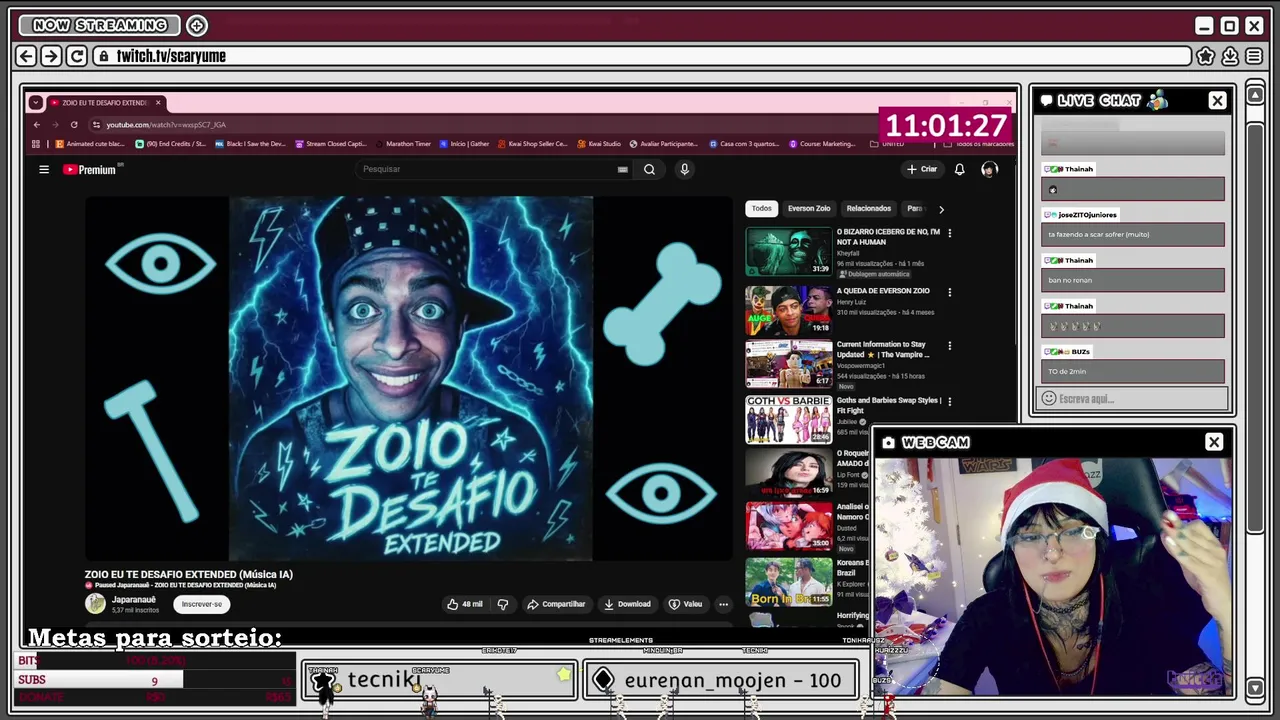Open options for O BIZARRO ICEBERG video

[949, 233]
